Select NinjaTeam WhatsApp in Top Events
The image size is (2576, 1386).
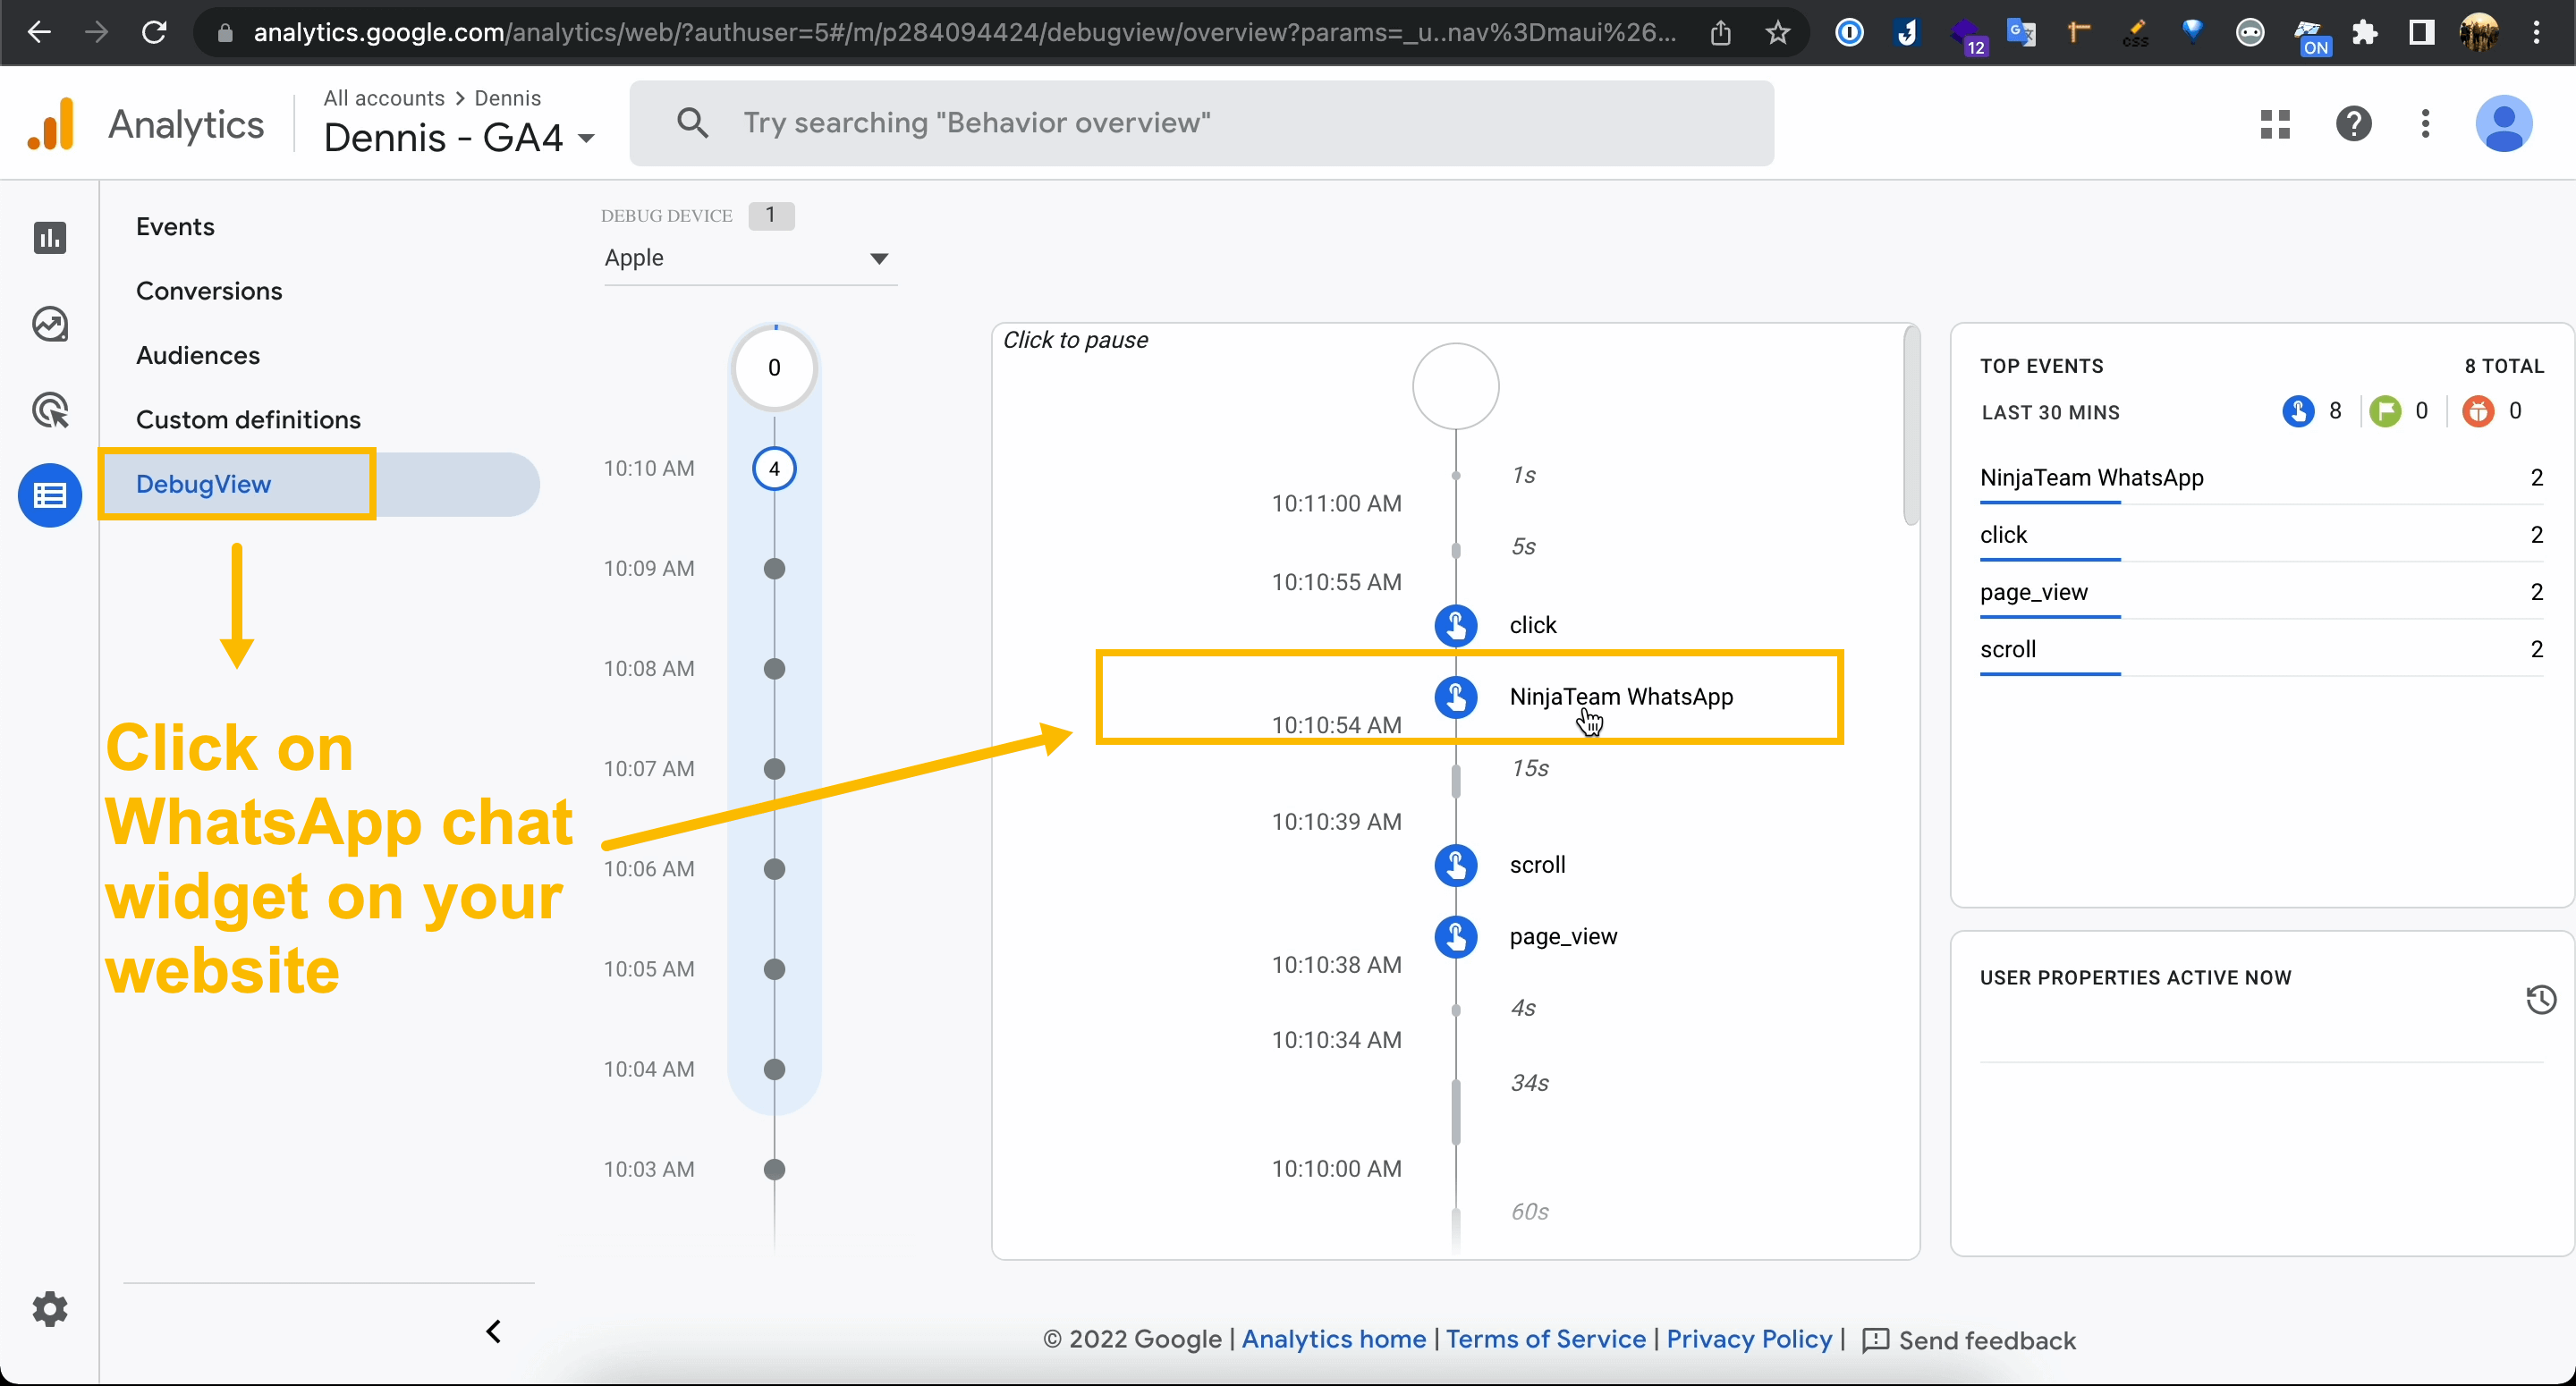click(x=2262, y=478)
